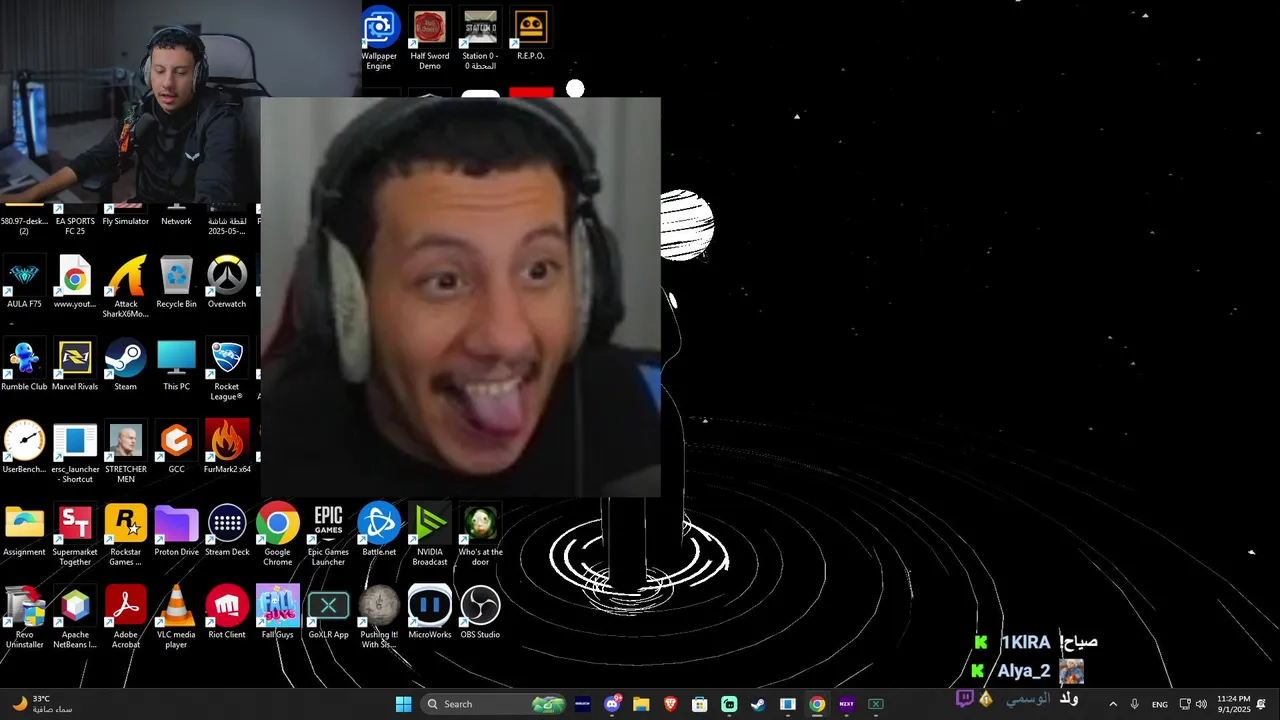Open the Assignment folder
Screen dimensions: 1280x720
click(24, 531)
